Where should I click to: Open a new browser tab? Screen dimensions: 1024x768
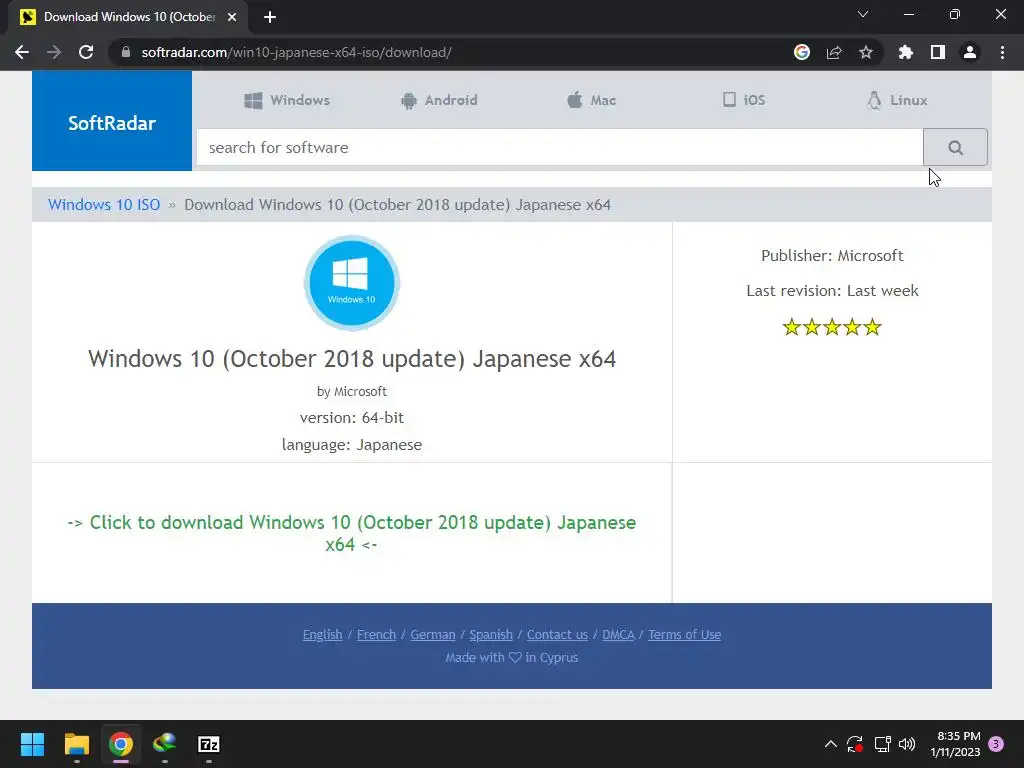click(x=270, y=17)
